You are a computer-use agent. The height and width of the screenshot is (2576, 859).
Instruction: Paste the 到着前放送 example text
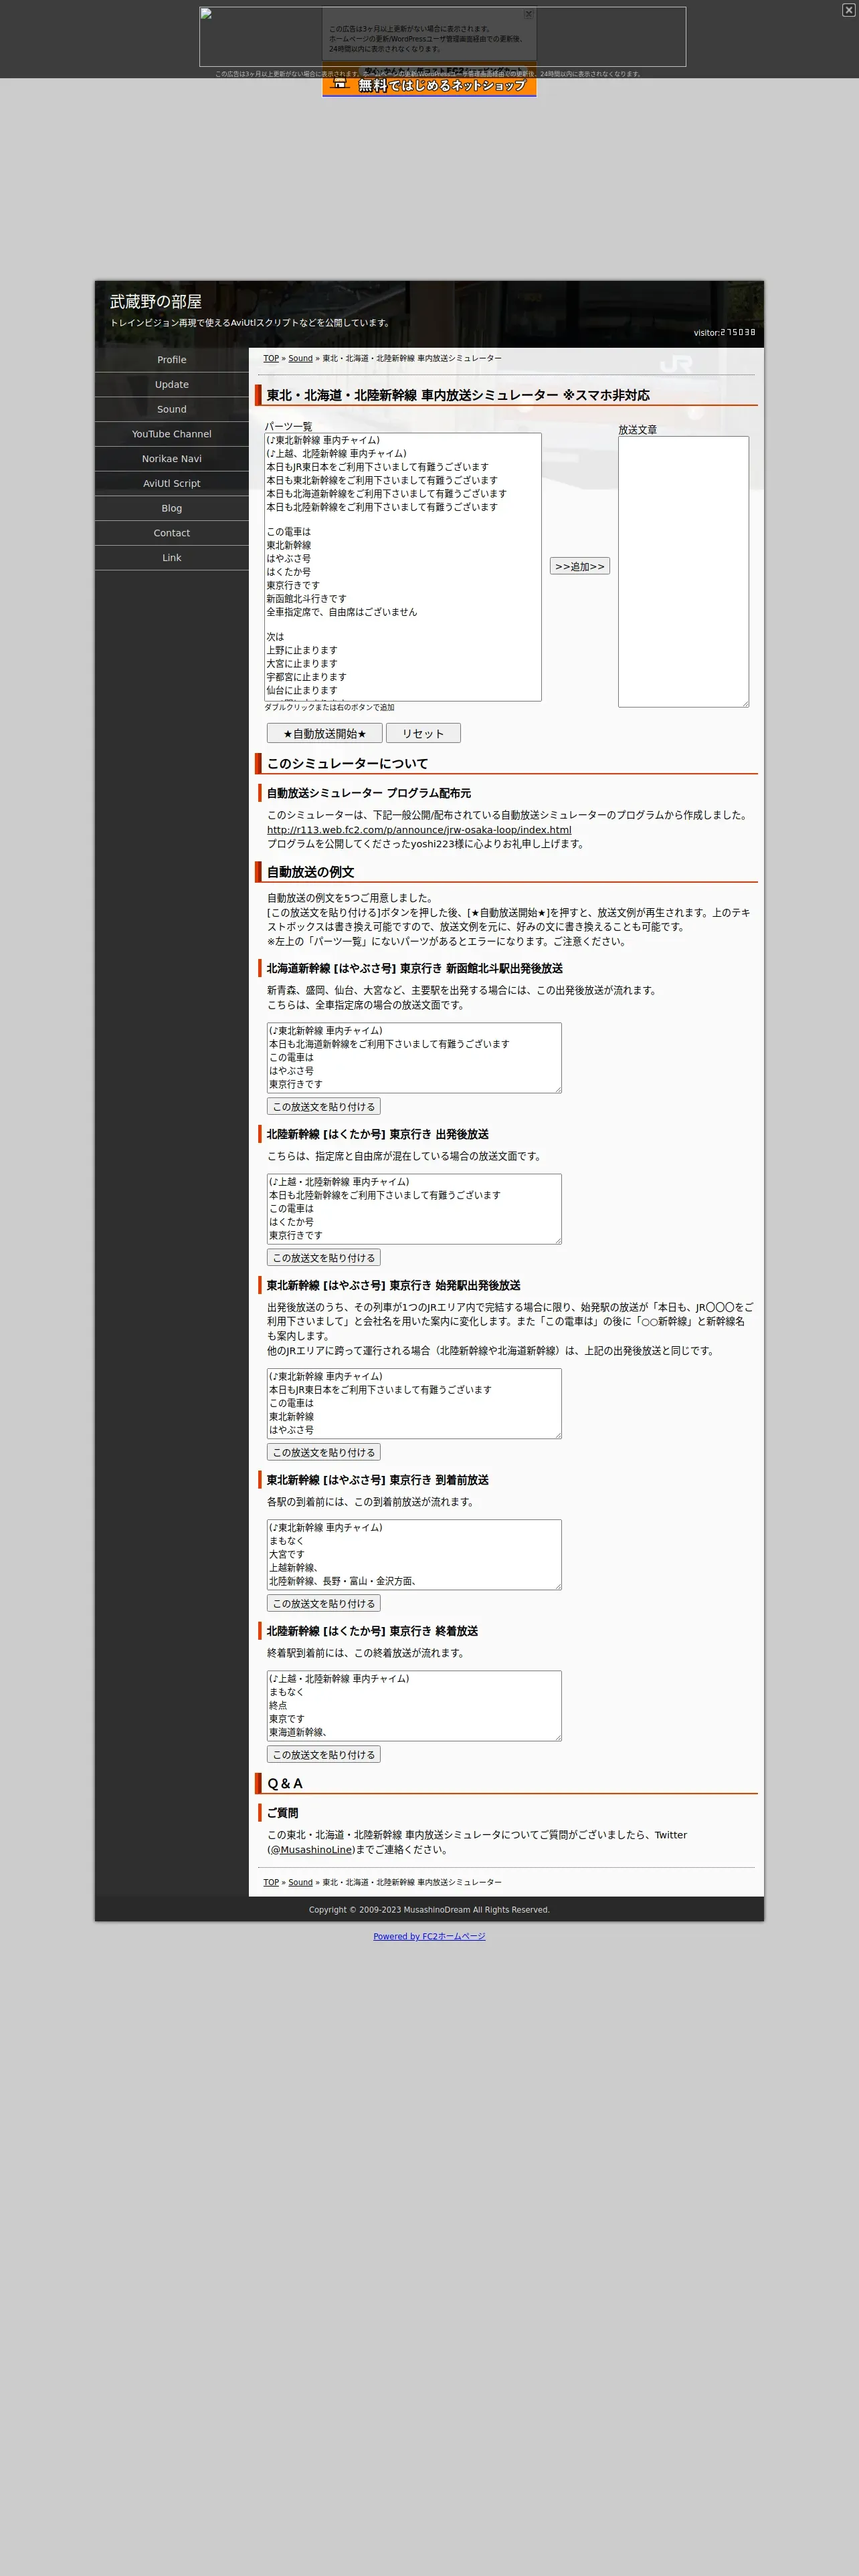pos(324,1604)
